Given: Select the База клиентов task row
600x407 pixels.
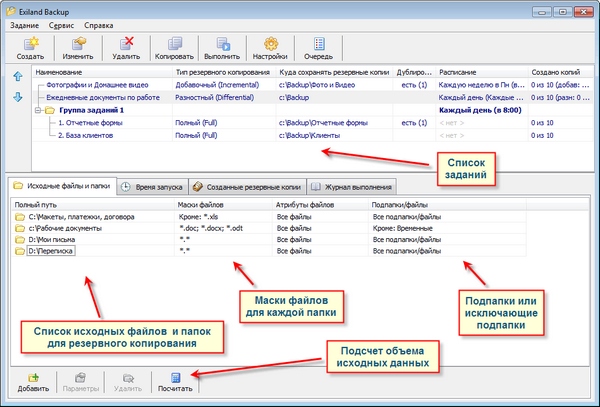Looking at the screenshot, I should (83, 135).
